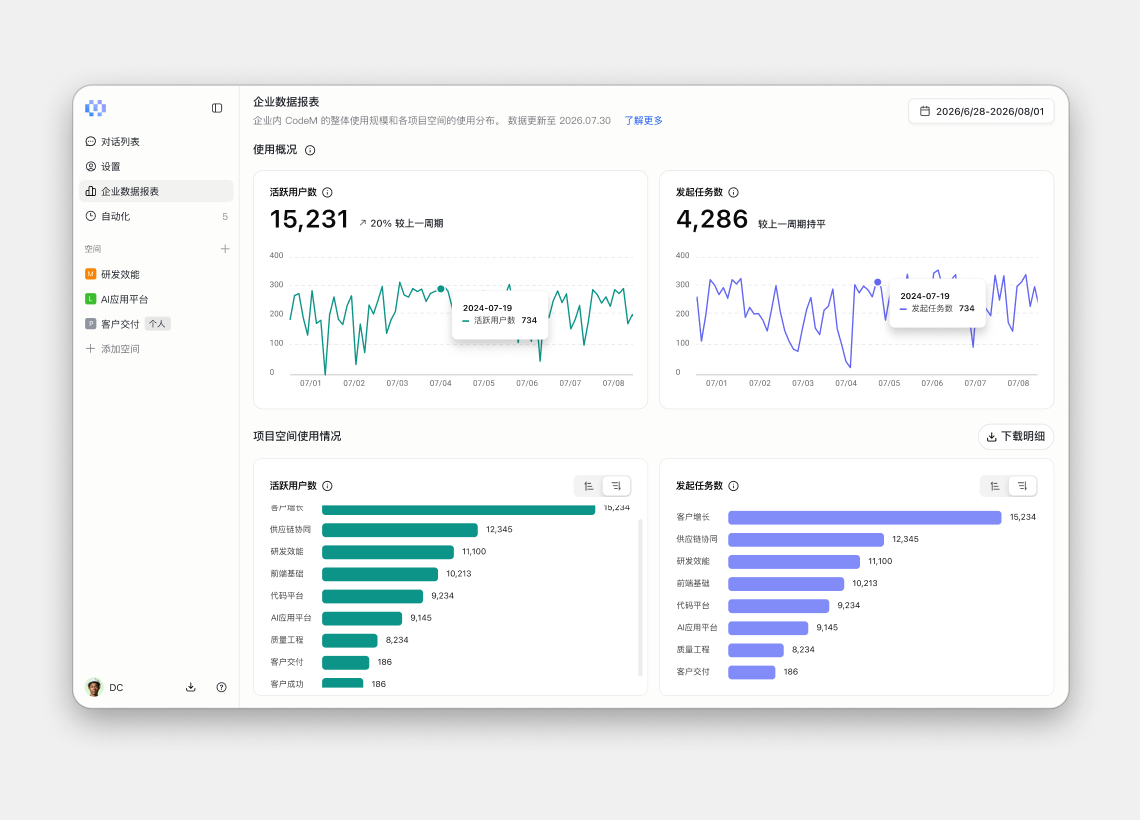Open the 了解更多 link
Viewport: 1140px width, 820px height.
coord(643,121)
